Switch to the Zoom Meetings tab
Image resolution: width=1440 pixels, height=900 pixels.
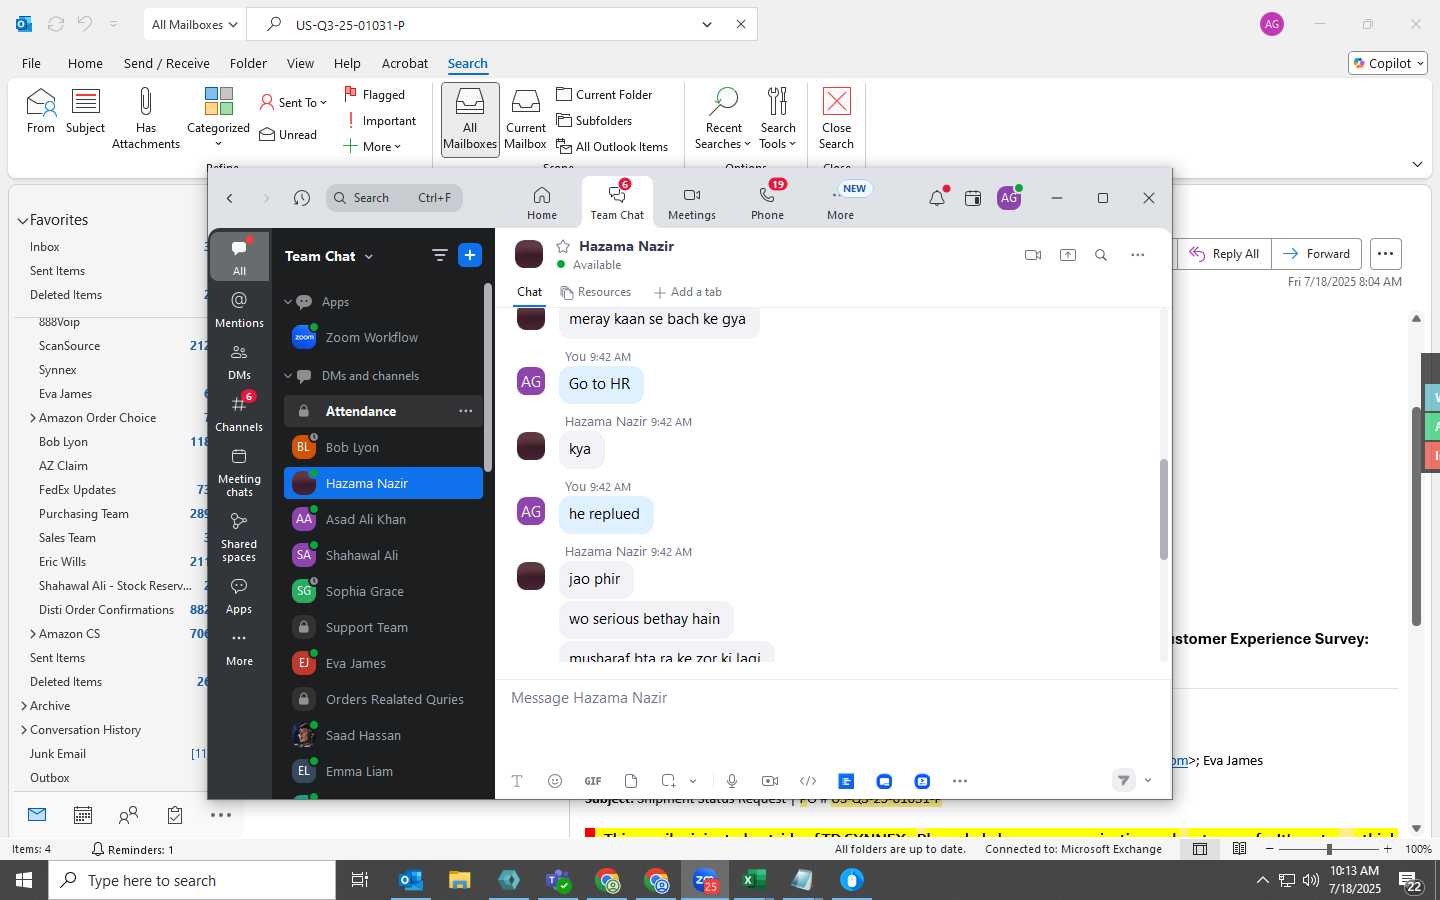pyautogui.click(x=691, y=203)
